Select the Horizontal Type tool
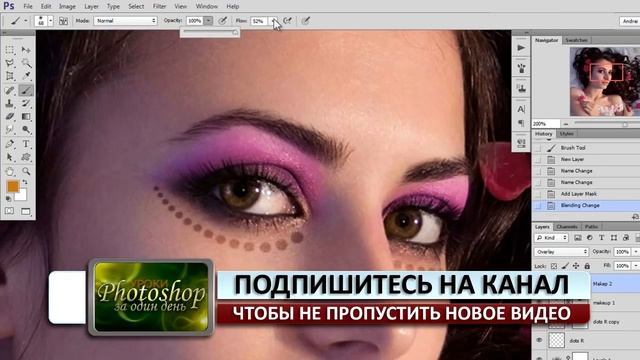 (x=26, y=144)
